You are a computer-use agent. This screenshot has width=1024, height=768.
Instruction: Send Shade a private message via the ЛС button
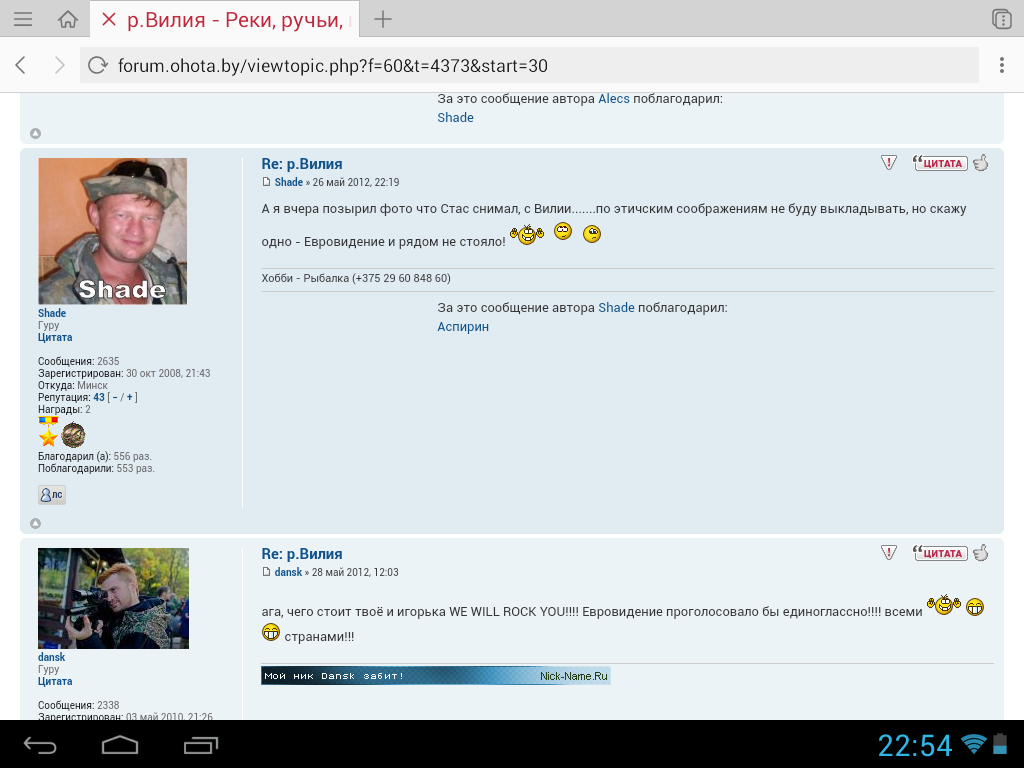(51, 495)
